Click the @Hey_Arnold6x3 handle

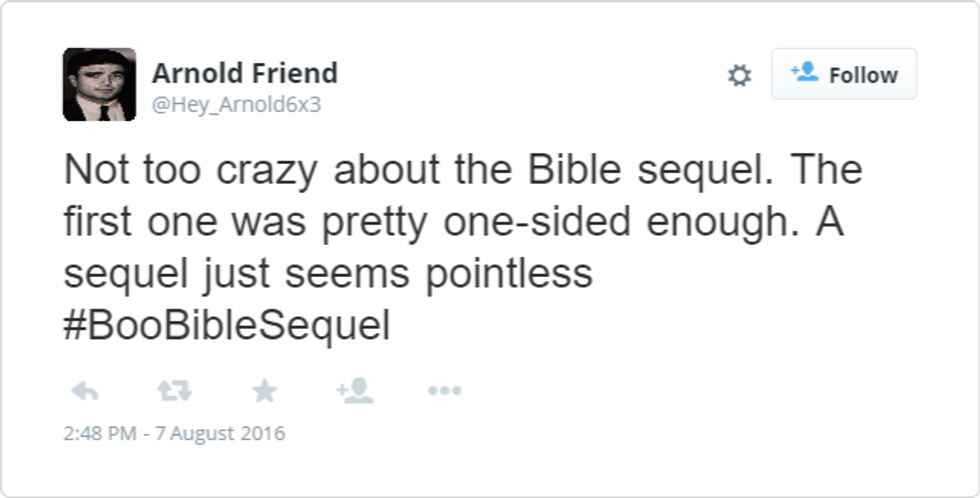[236, 105]
